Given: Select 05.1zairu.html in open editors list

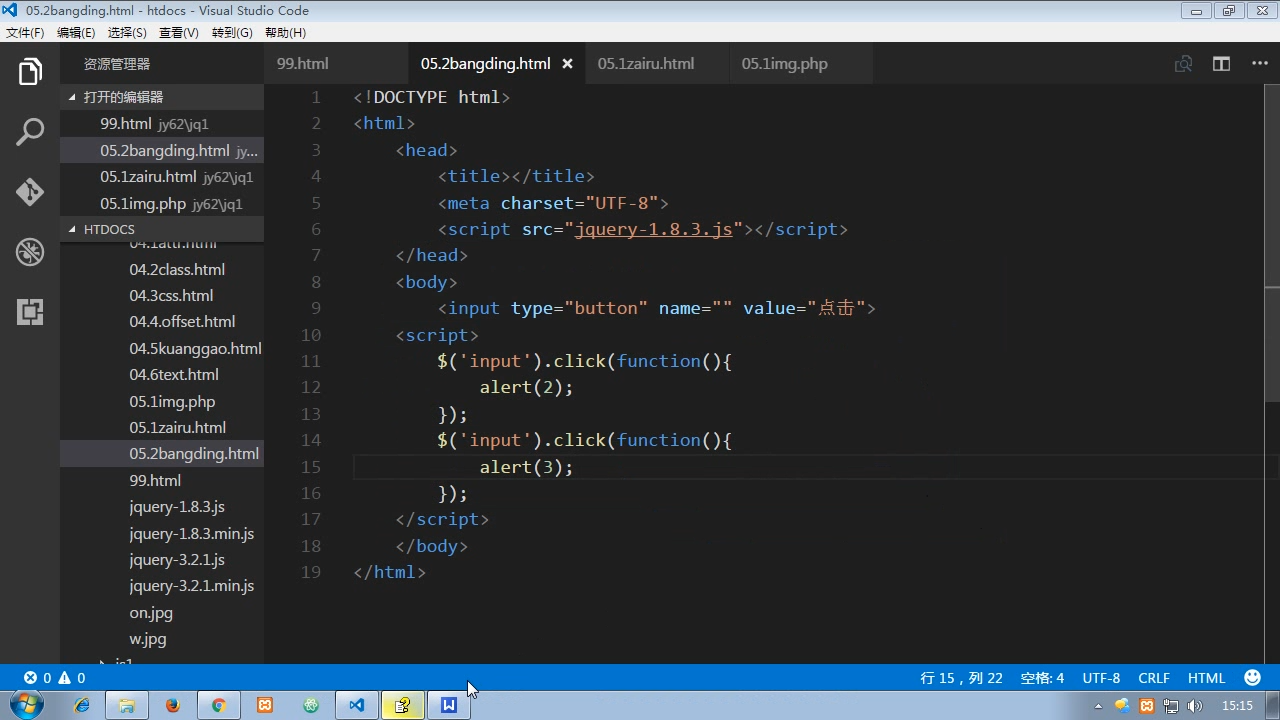Looking at the screenshot, I should tap(162, 177).
